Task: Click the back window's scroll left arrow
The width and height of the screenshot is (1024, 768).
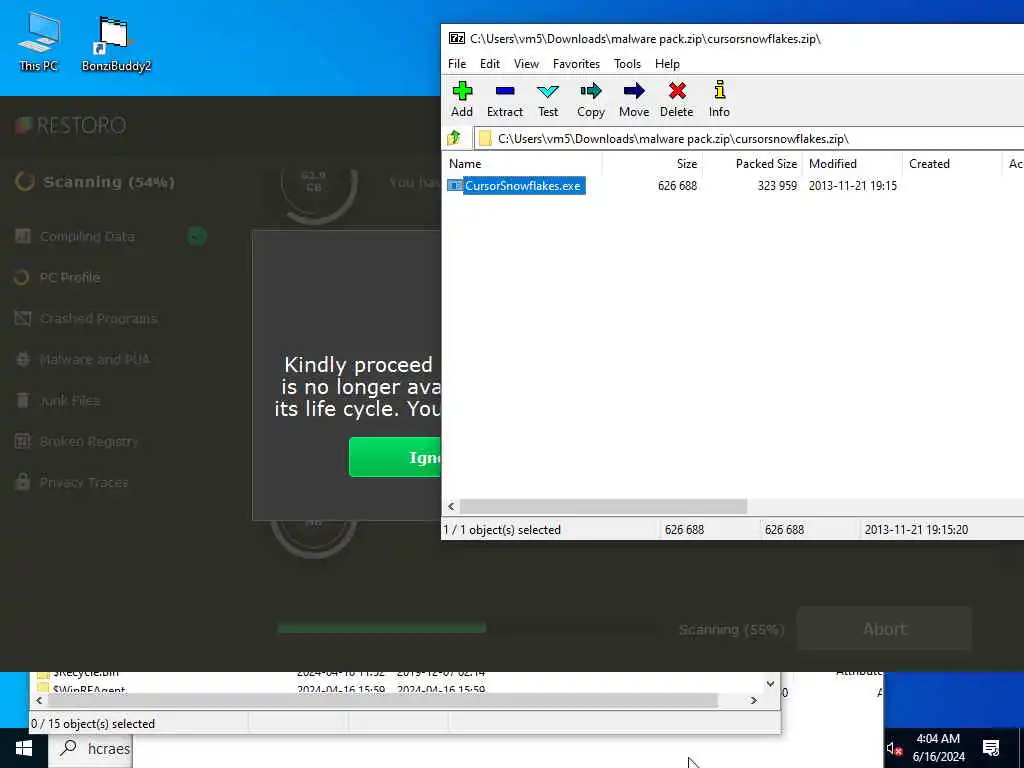Action: point(39,700)
